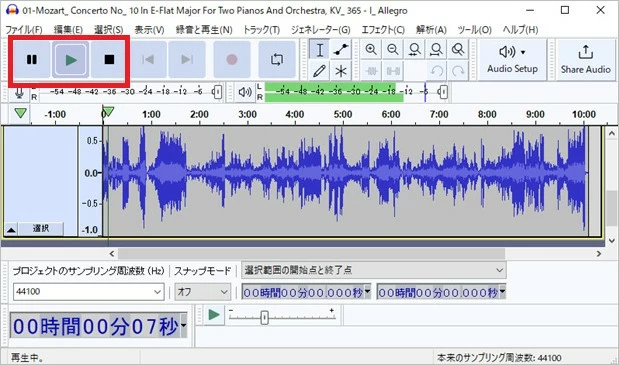
Task: Click the vertical scale value 0.5
Action: click(x=92, y=141)
